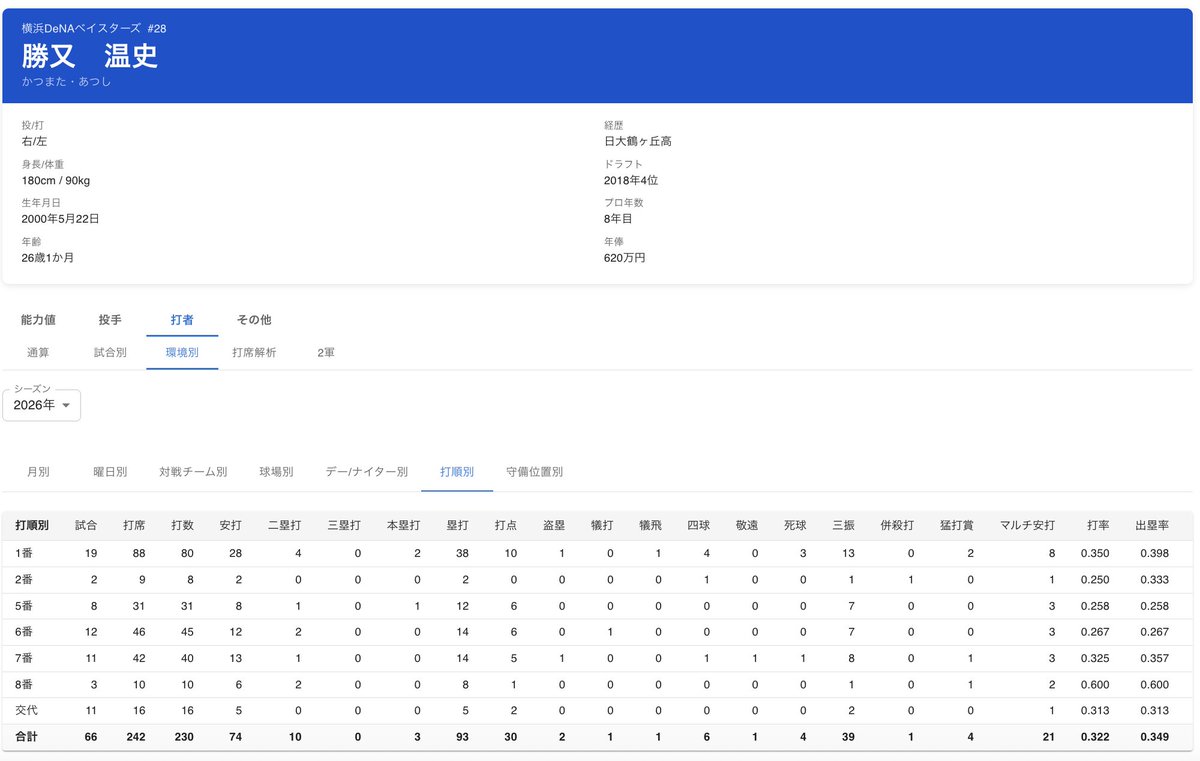This screenshot has width=1200, height=761.
Task: Click the player name 勝又 温史
Action: pos(90,56)
